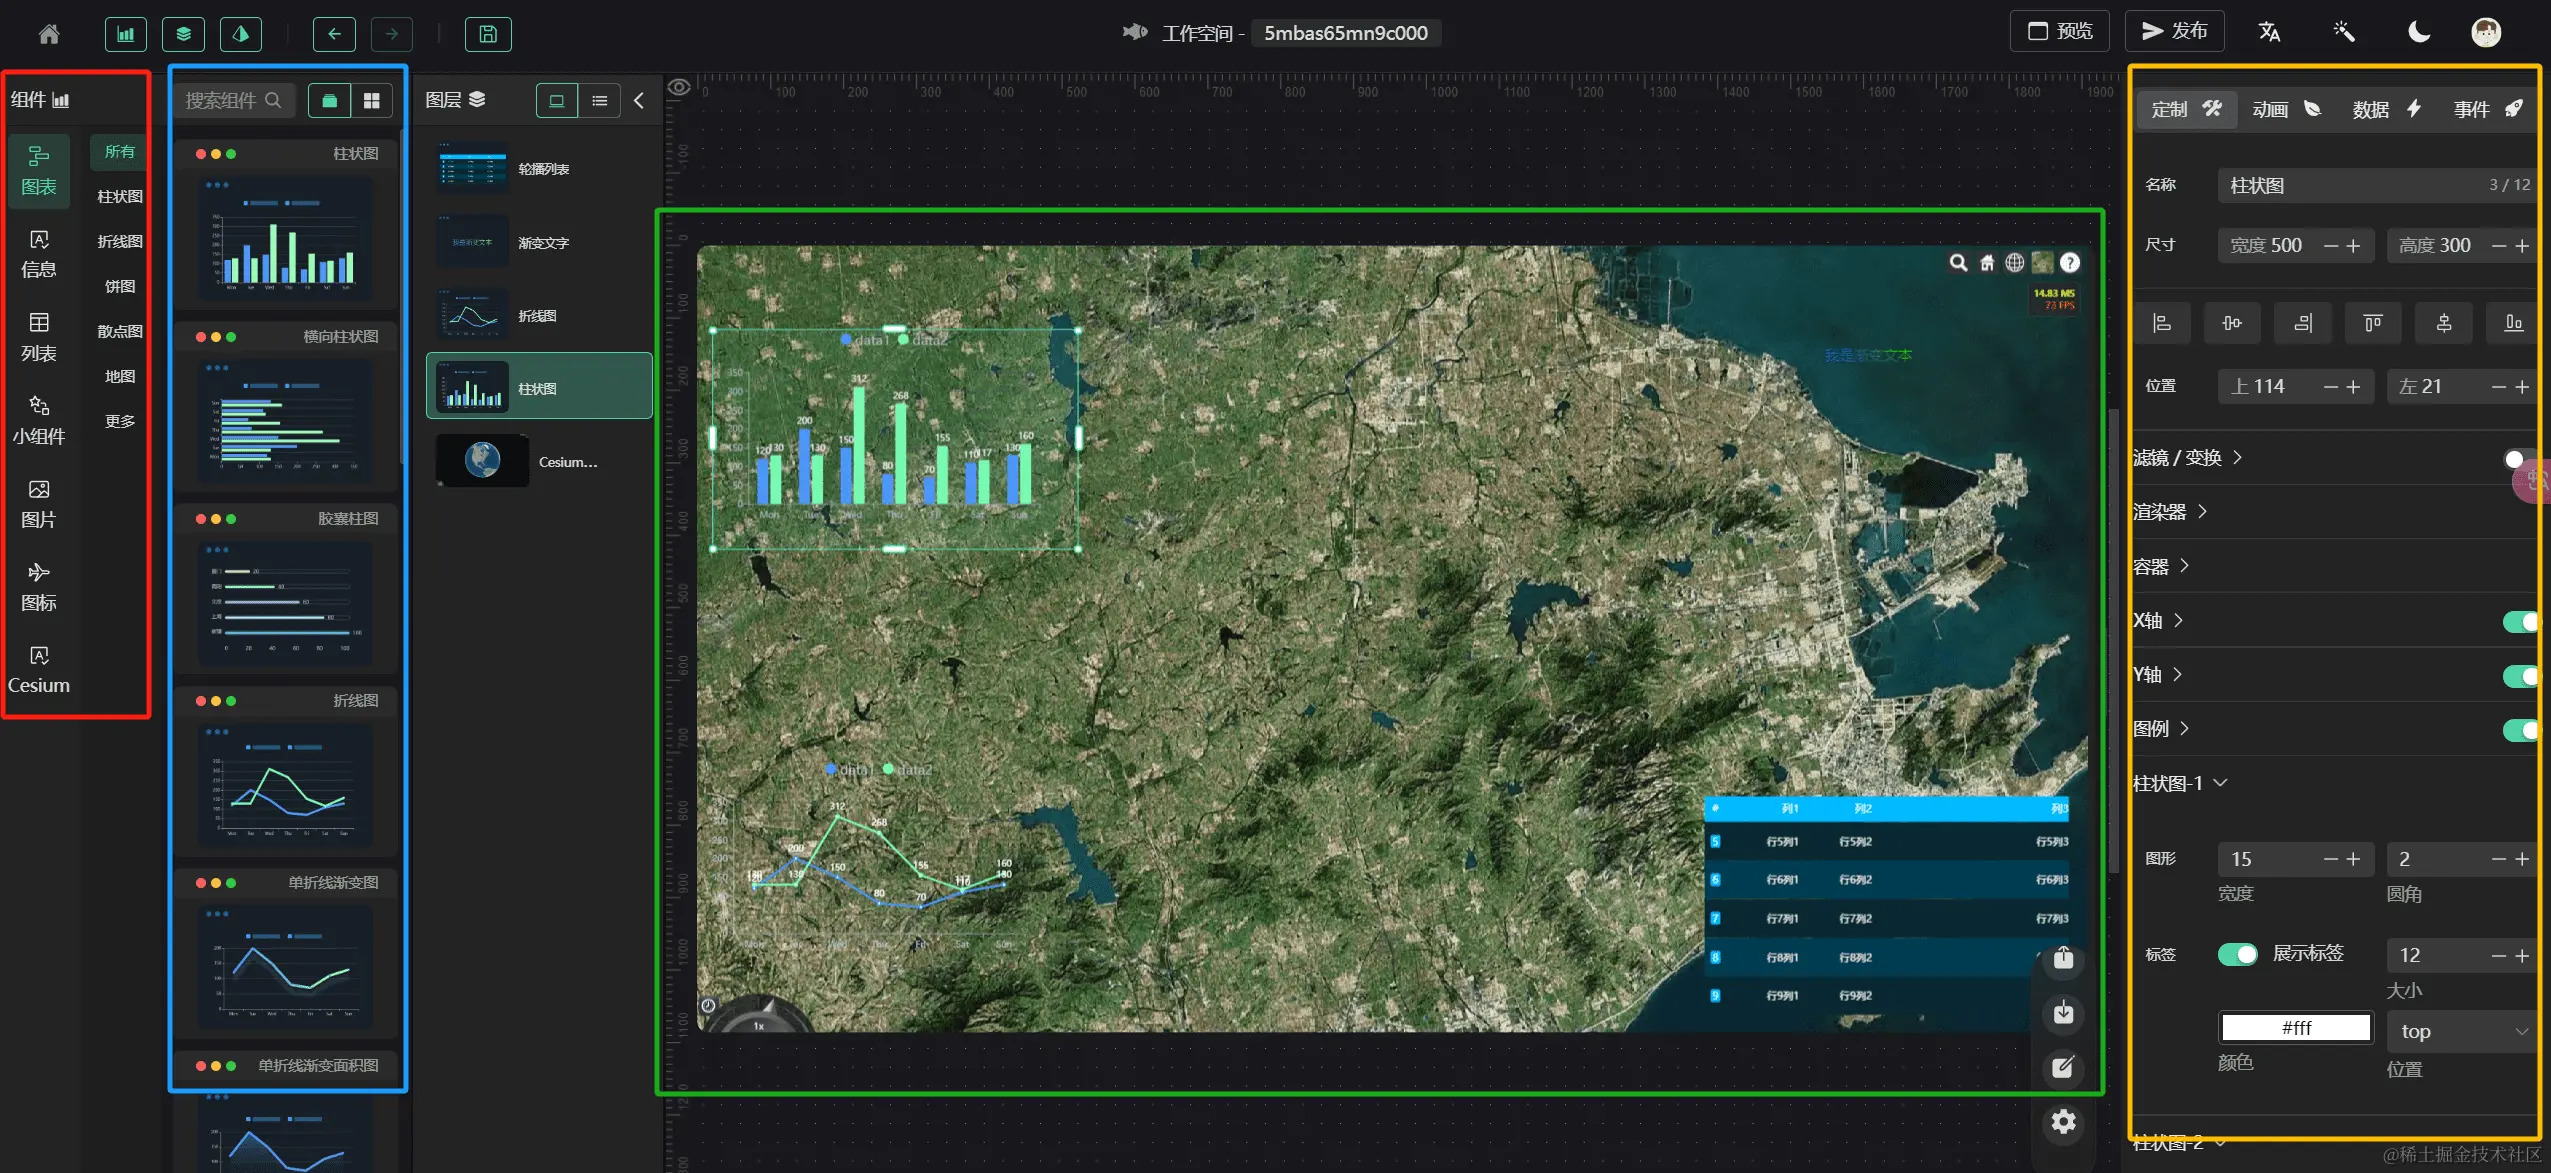Screen dimensions: 2551x1173
Task: Disable the X轴 toggle switch
Action: 2519,621
